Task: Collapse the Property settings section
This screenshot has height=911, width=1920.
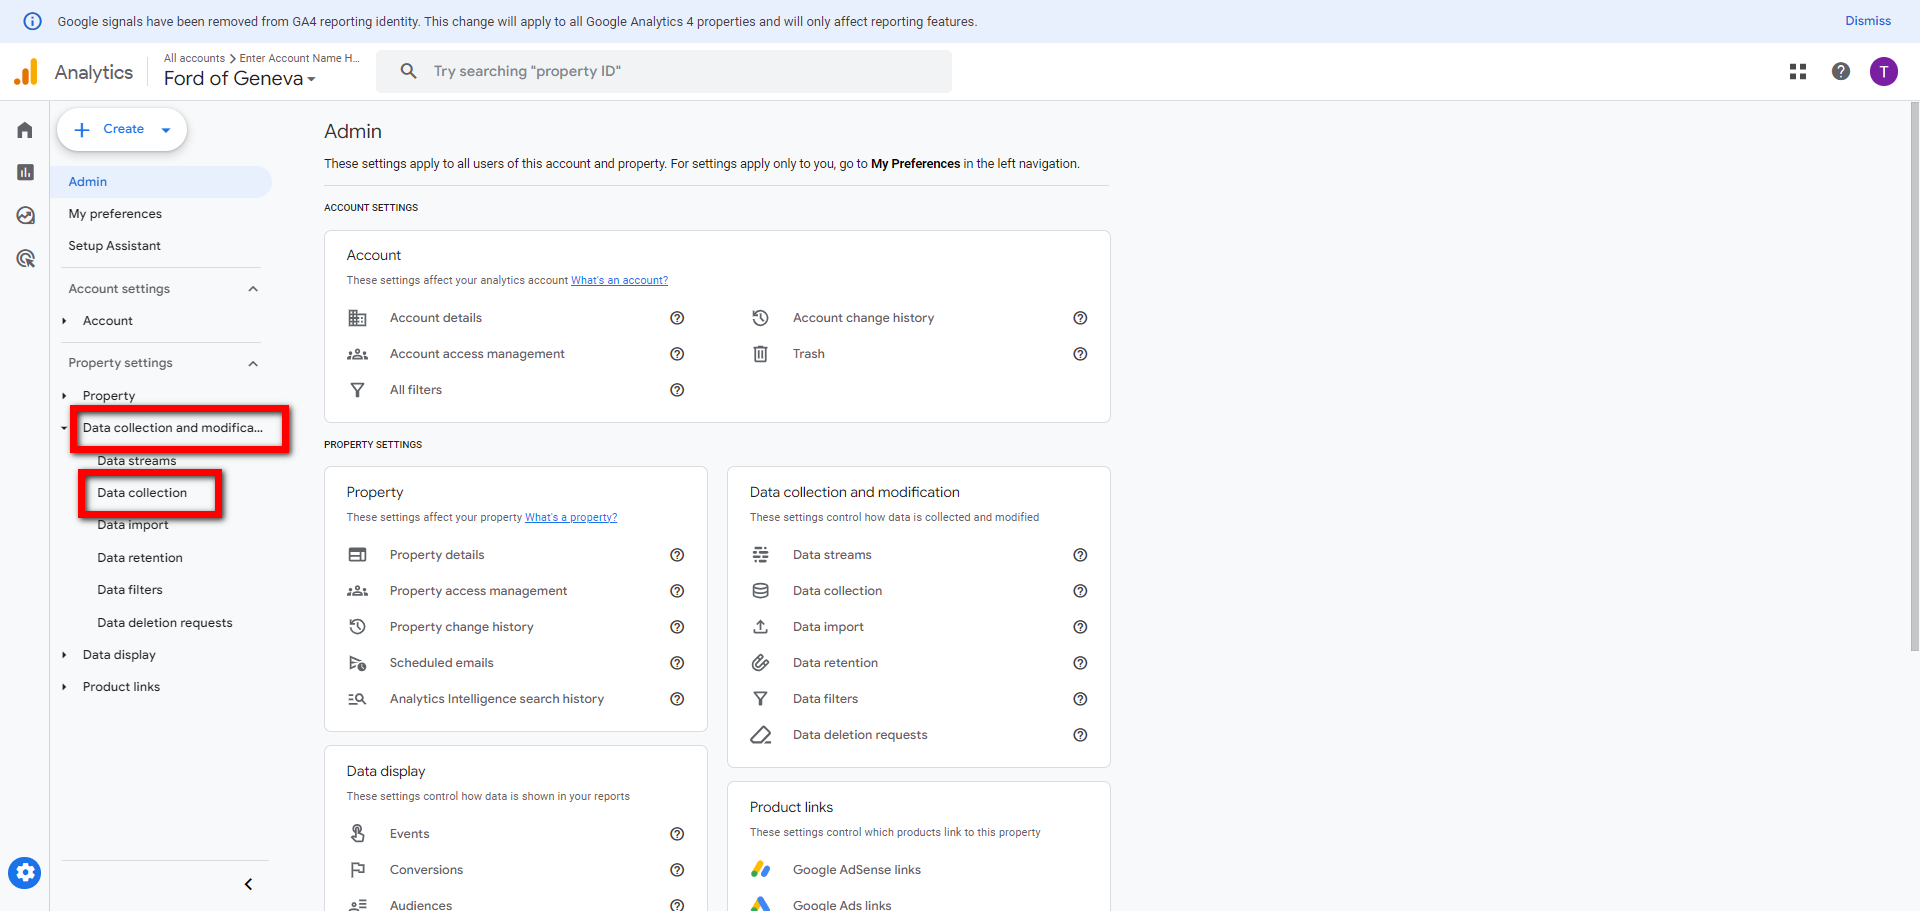Action: click(x=253, y=363)
